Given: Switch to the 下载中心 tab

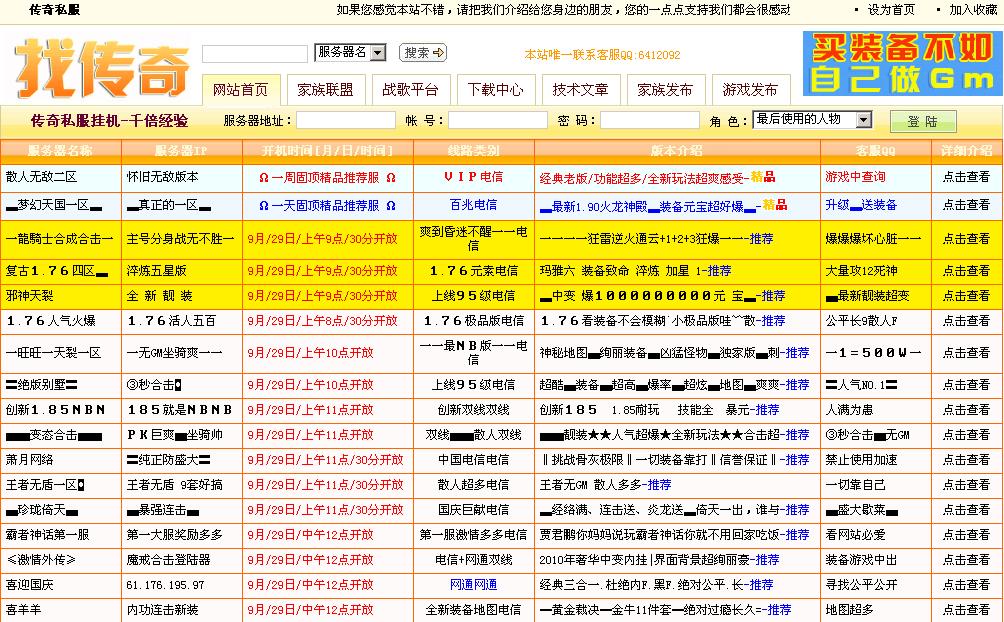Looking at the screenshot, I should 496,89.
